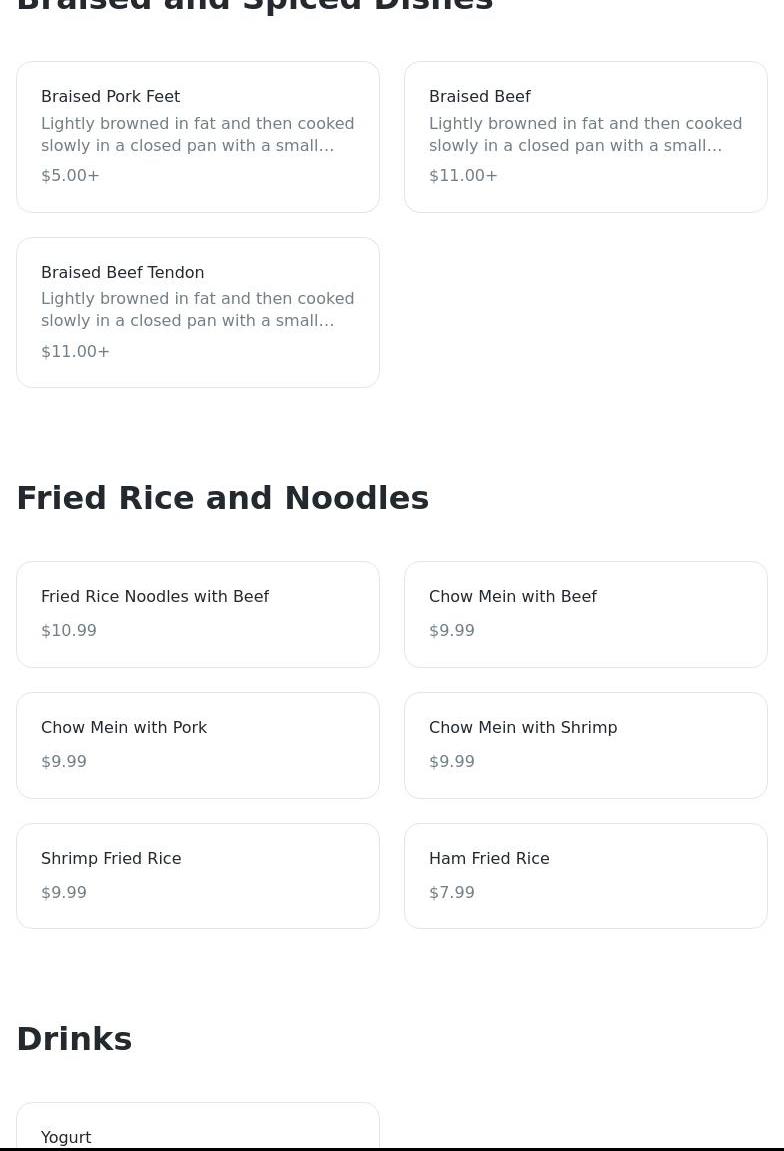The height and width of the screenshot is (1151, 784).
Task: Click the Braised Pork Feet description text
Action: tap(197, 134)
